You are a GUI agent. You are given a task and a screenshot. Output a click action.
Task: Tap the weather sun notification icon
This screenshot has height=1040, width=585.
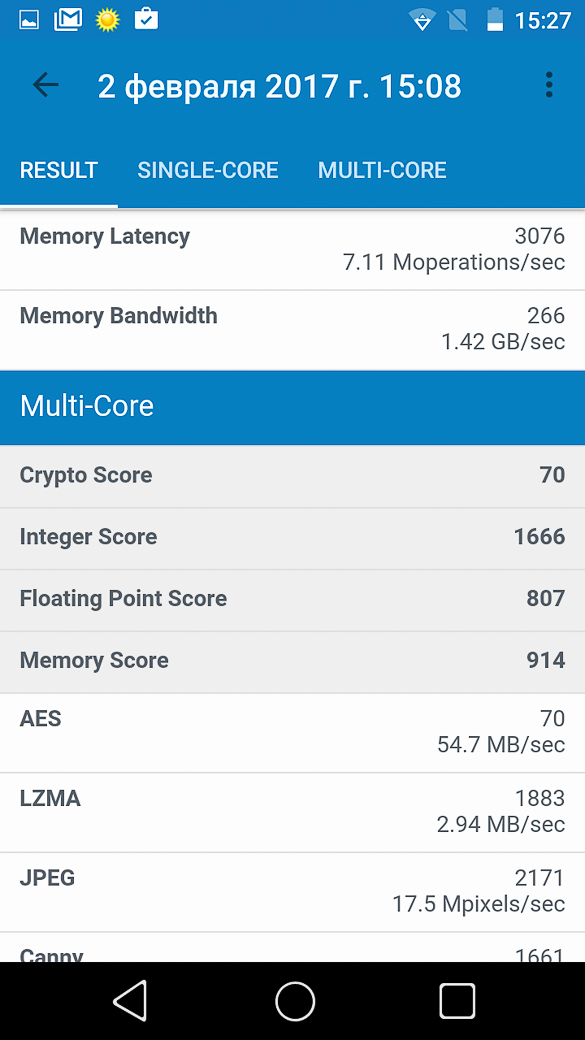(107, 20)
